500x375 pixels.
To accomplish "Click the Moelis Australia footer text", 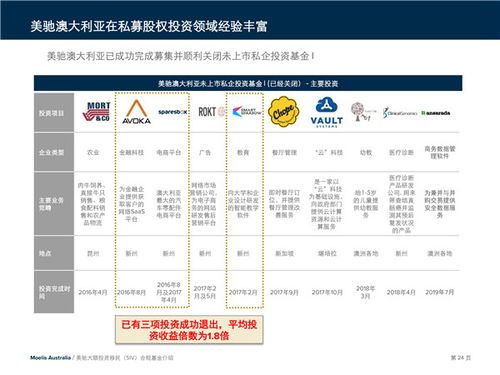I will pyautogui.click(x=50, y=358).
